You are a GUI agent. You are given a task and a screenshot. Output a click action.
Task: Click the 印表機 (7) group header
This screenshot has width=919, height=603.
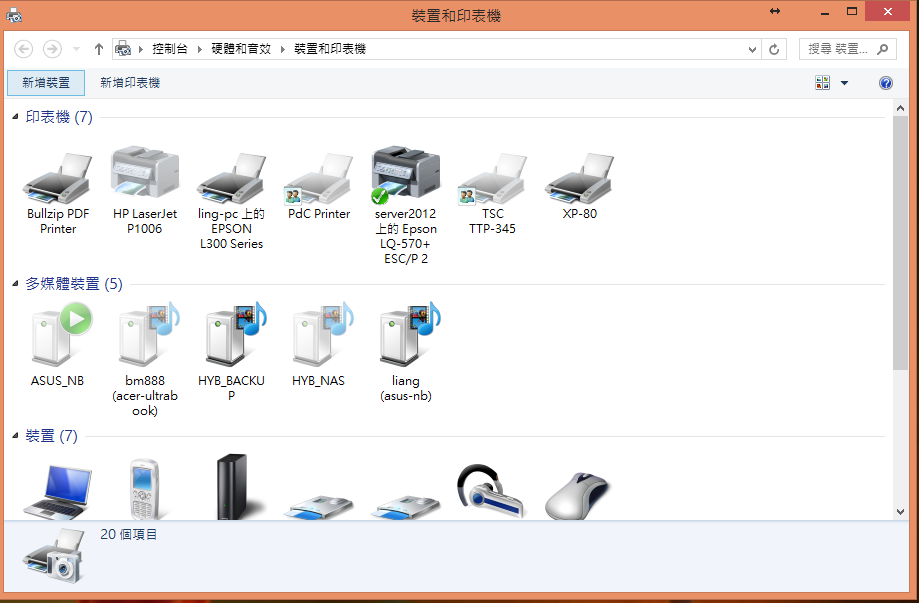(59, 117)
